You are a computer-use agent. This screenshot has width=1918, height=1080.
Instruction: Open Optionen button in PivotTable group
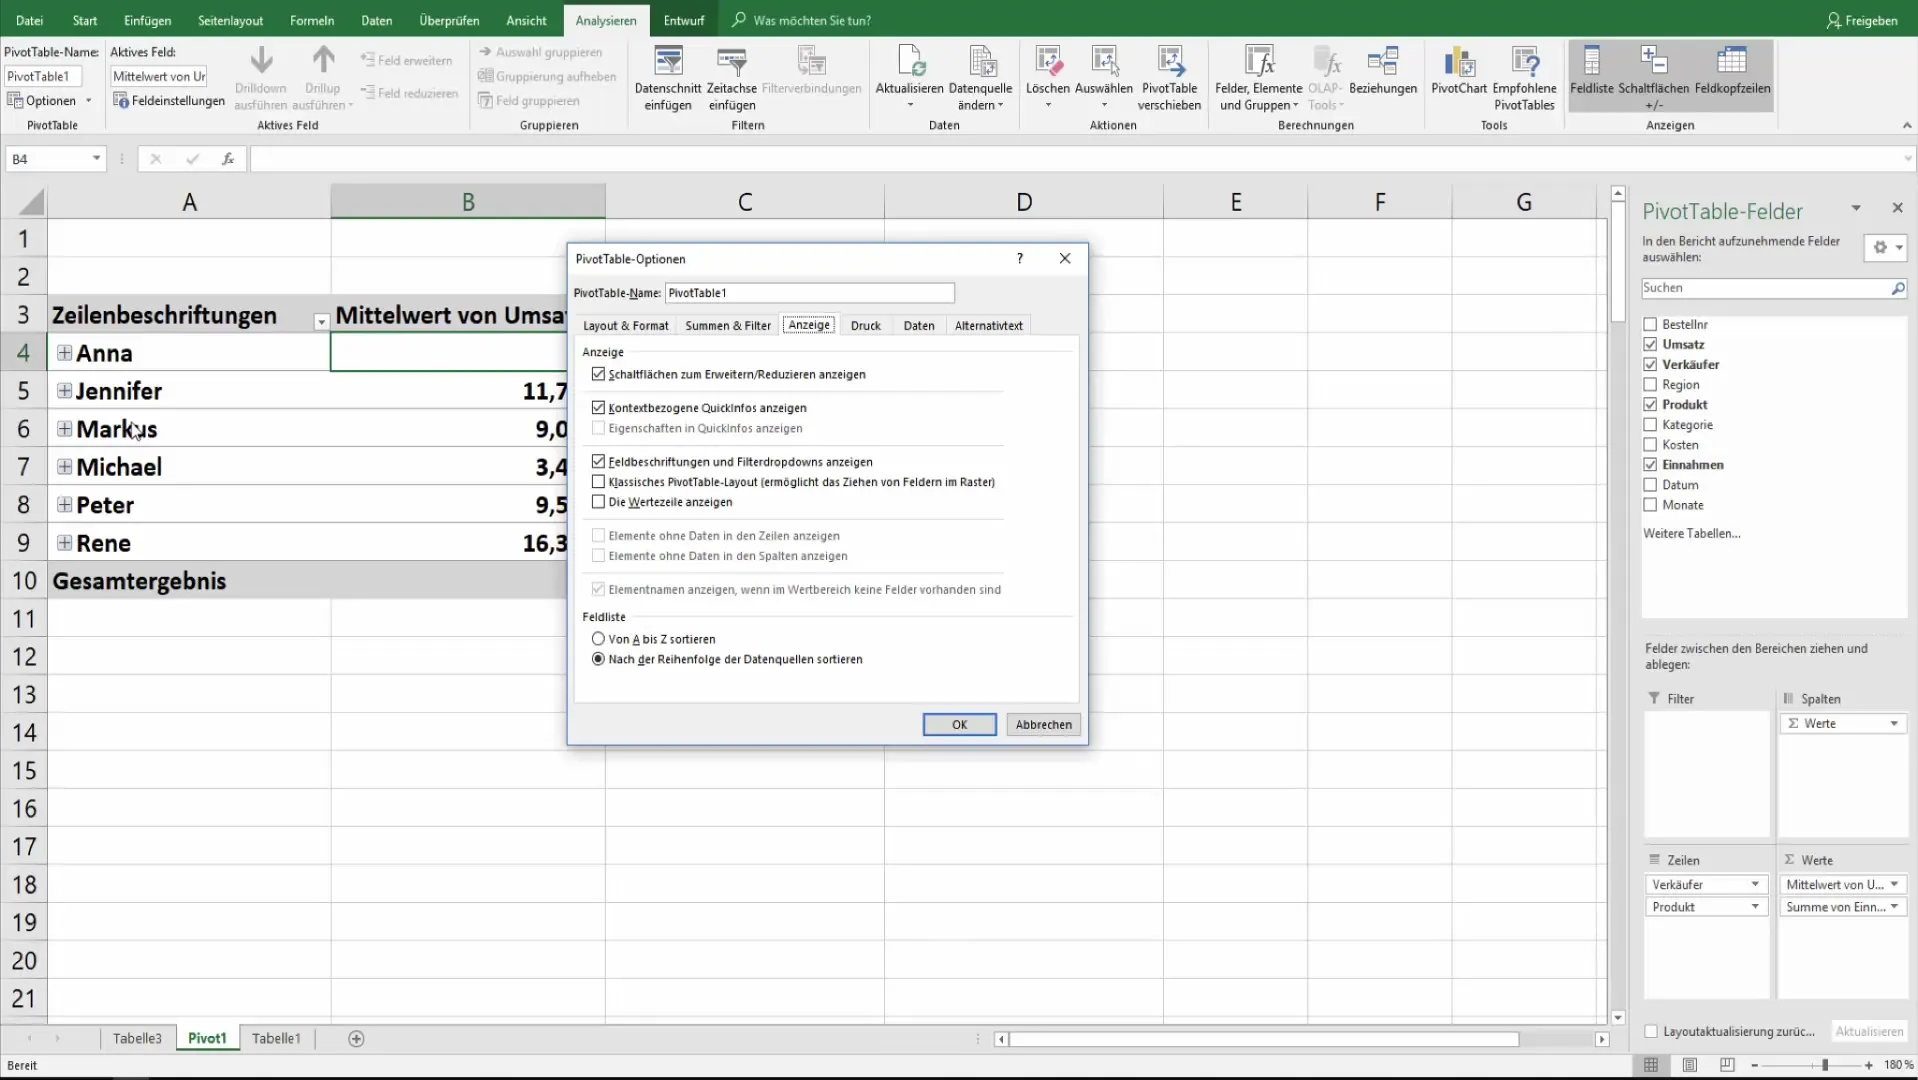[49, 101]
